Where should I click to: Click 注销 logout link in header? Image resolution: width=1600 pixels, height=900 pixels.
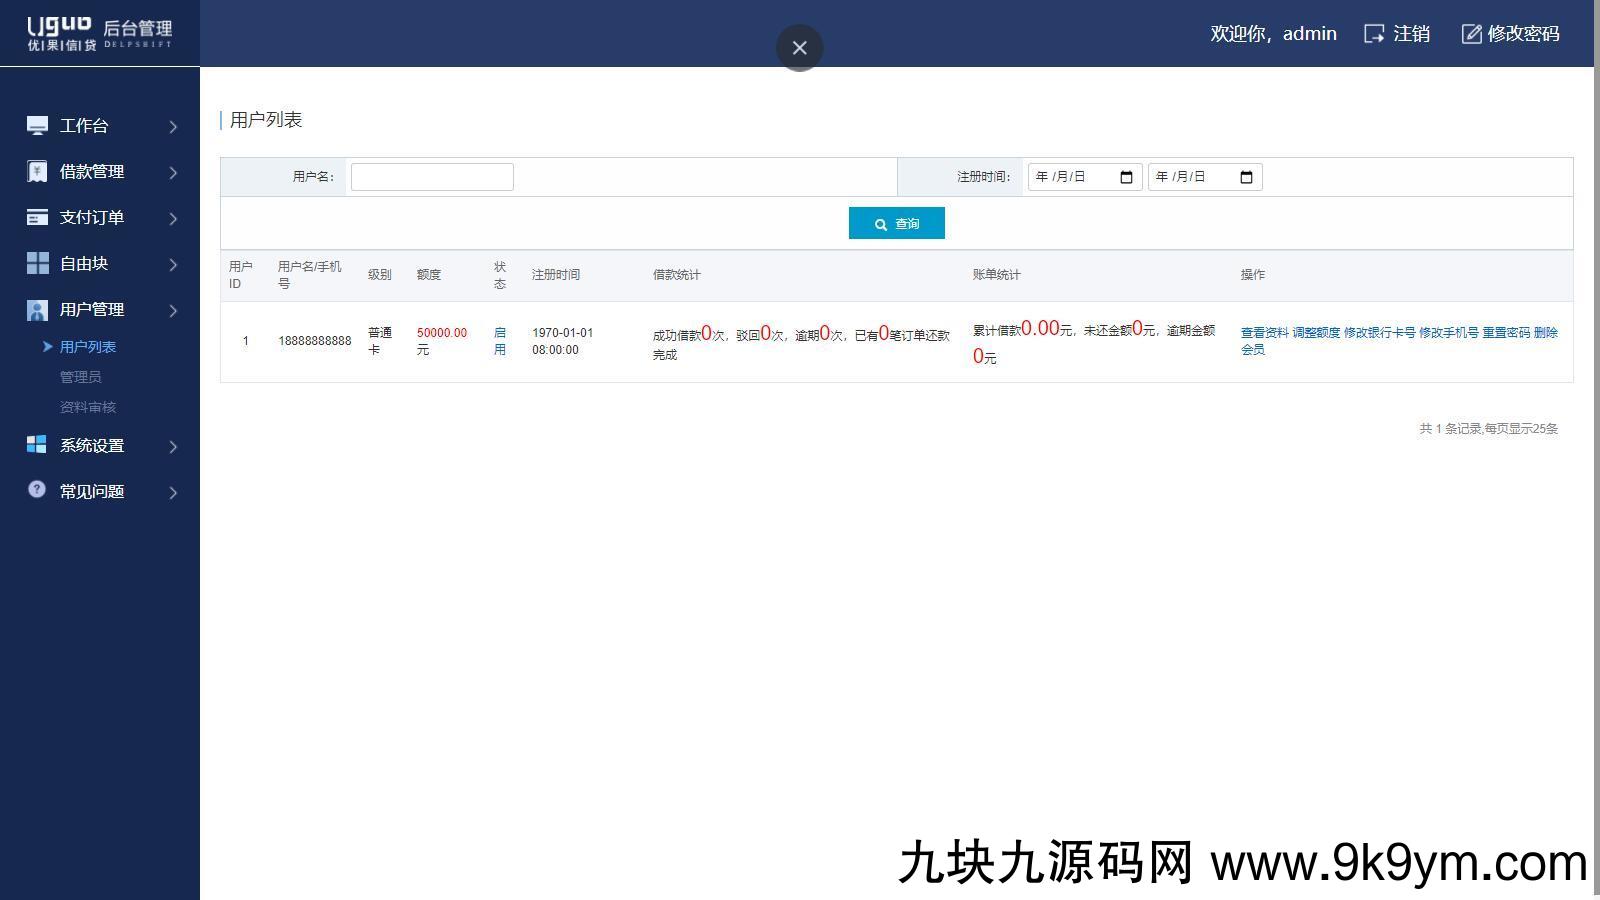[1397, 34]
